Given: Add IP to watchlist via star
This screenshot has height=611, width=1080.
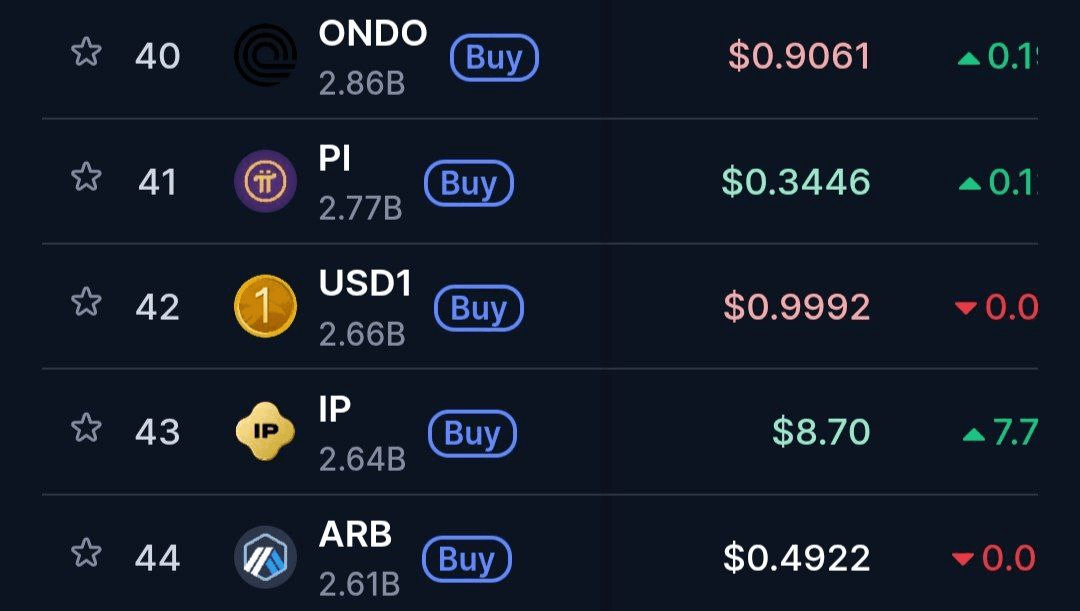Looking at the screenshot, I should pyautogui.click(x=86, y=427).
